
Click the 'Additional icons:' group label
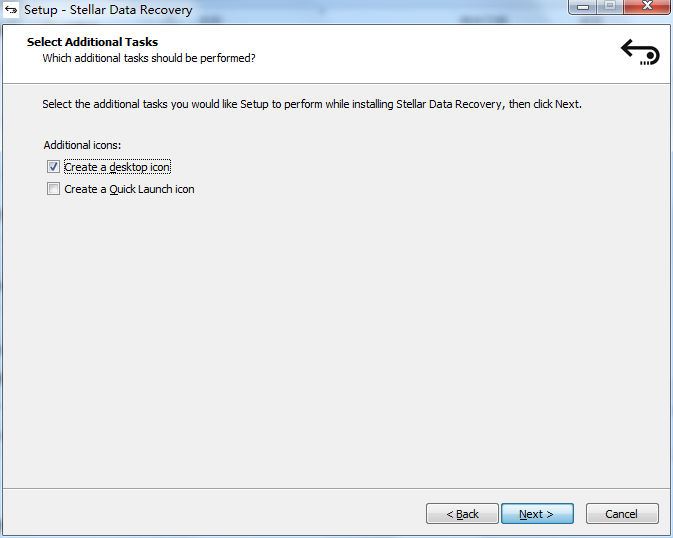pyautogui.click(x=82, y=145)
